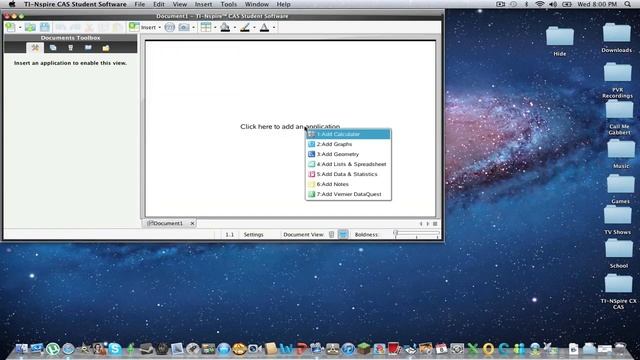Expand the Text Color dropdown arrow

click(274, 27)
